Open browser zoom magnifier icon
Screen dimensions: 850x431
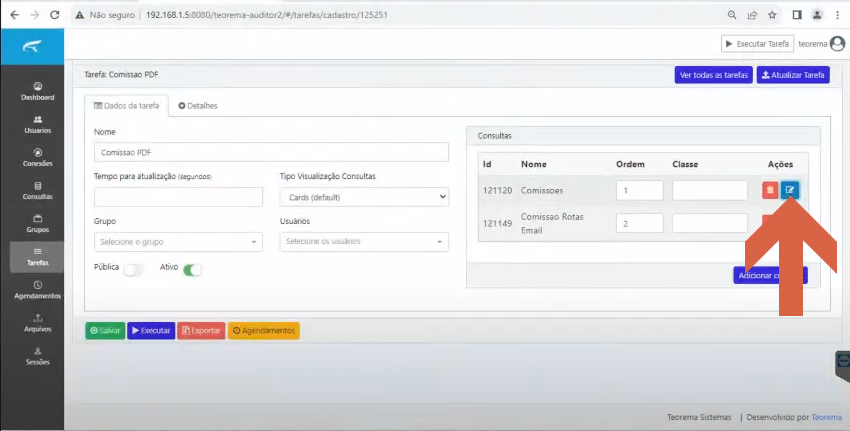(732, 15)
